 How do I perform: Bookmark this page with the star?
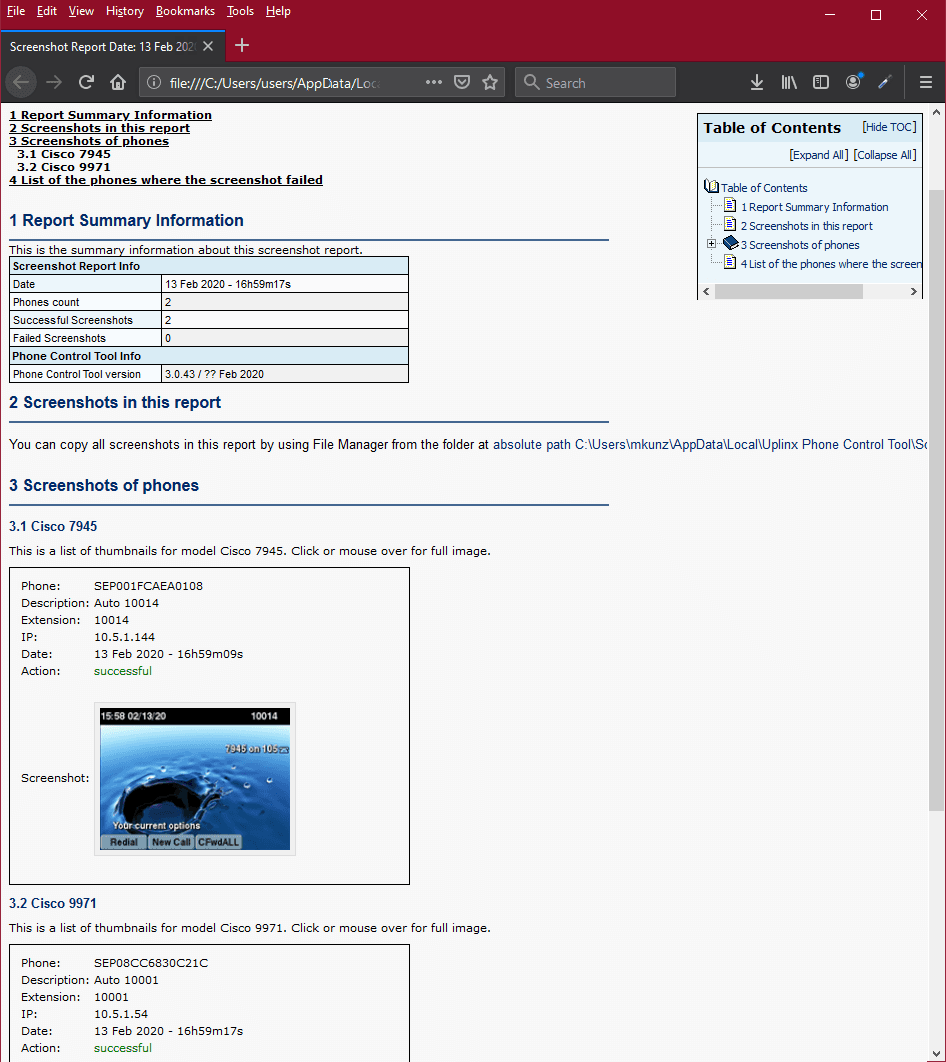tap(490, 83)
